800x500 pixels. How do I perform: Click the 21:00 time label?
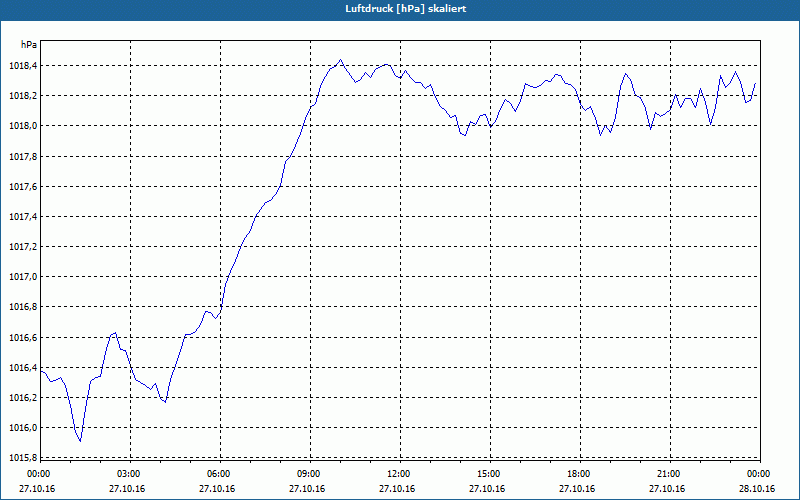pos(670,474)
